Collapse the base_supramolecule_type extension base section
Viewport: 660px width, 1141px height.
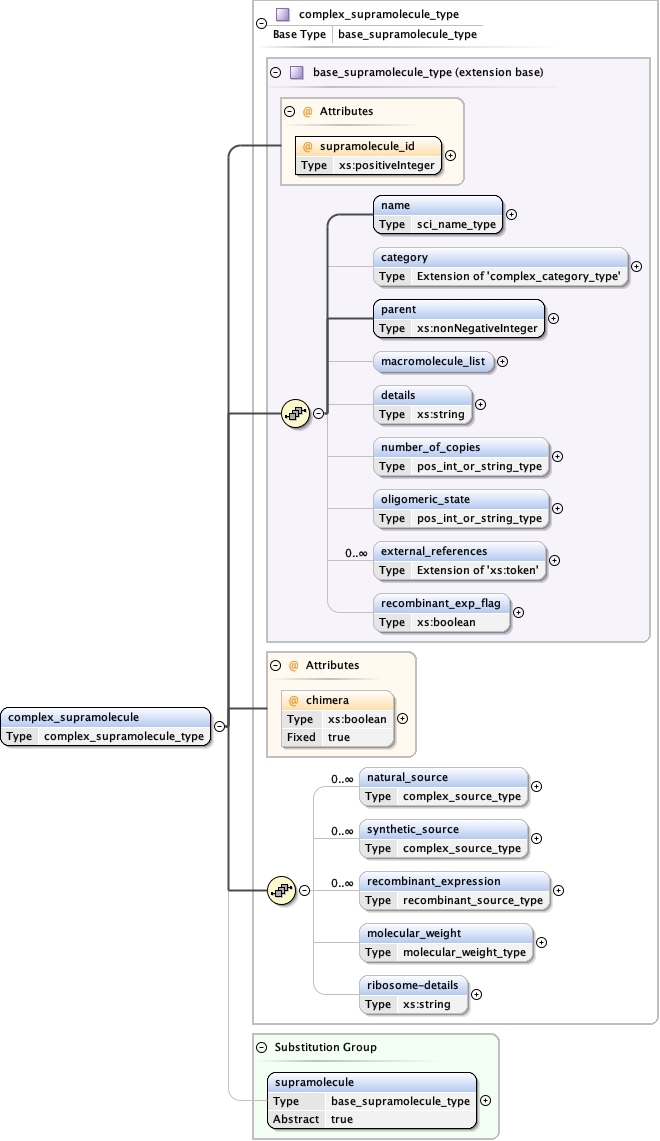pos(275,73)
